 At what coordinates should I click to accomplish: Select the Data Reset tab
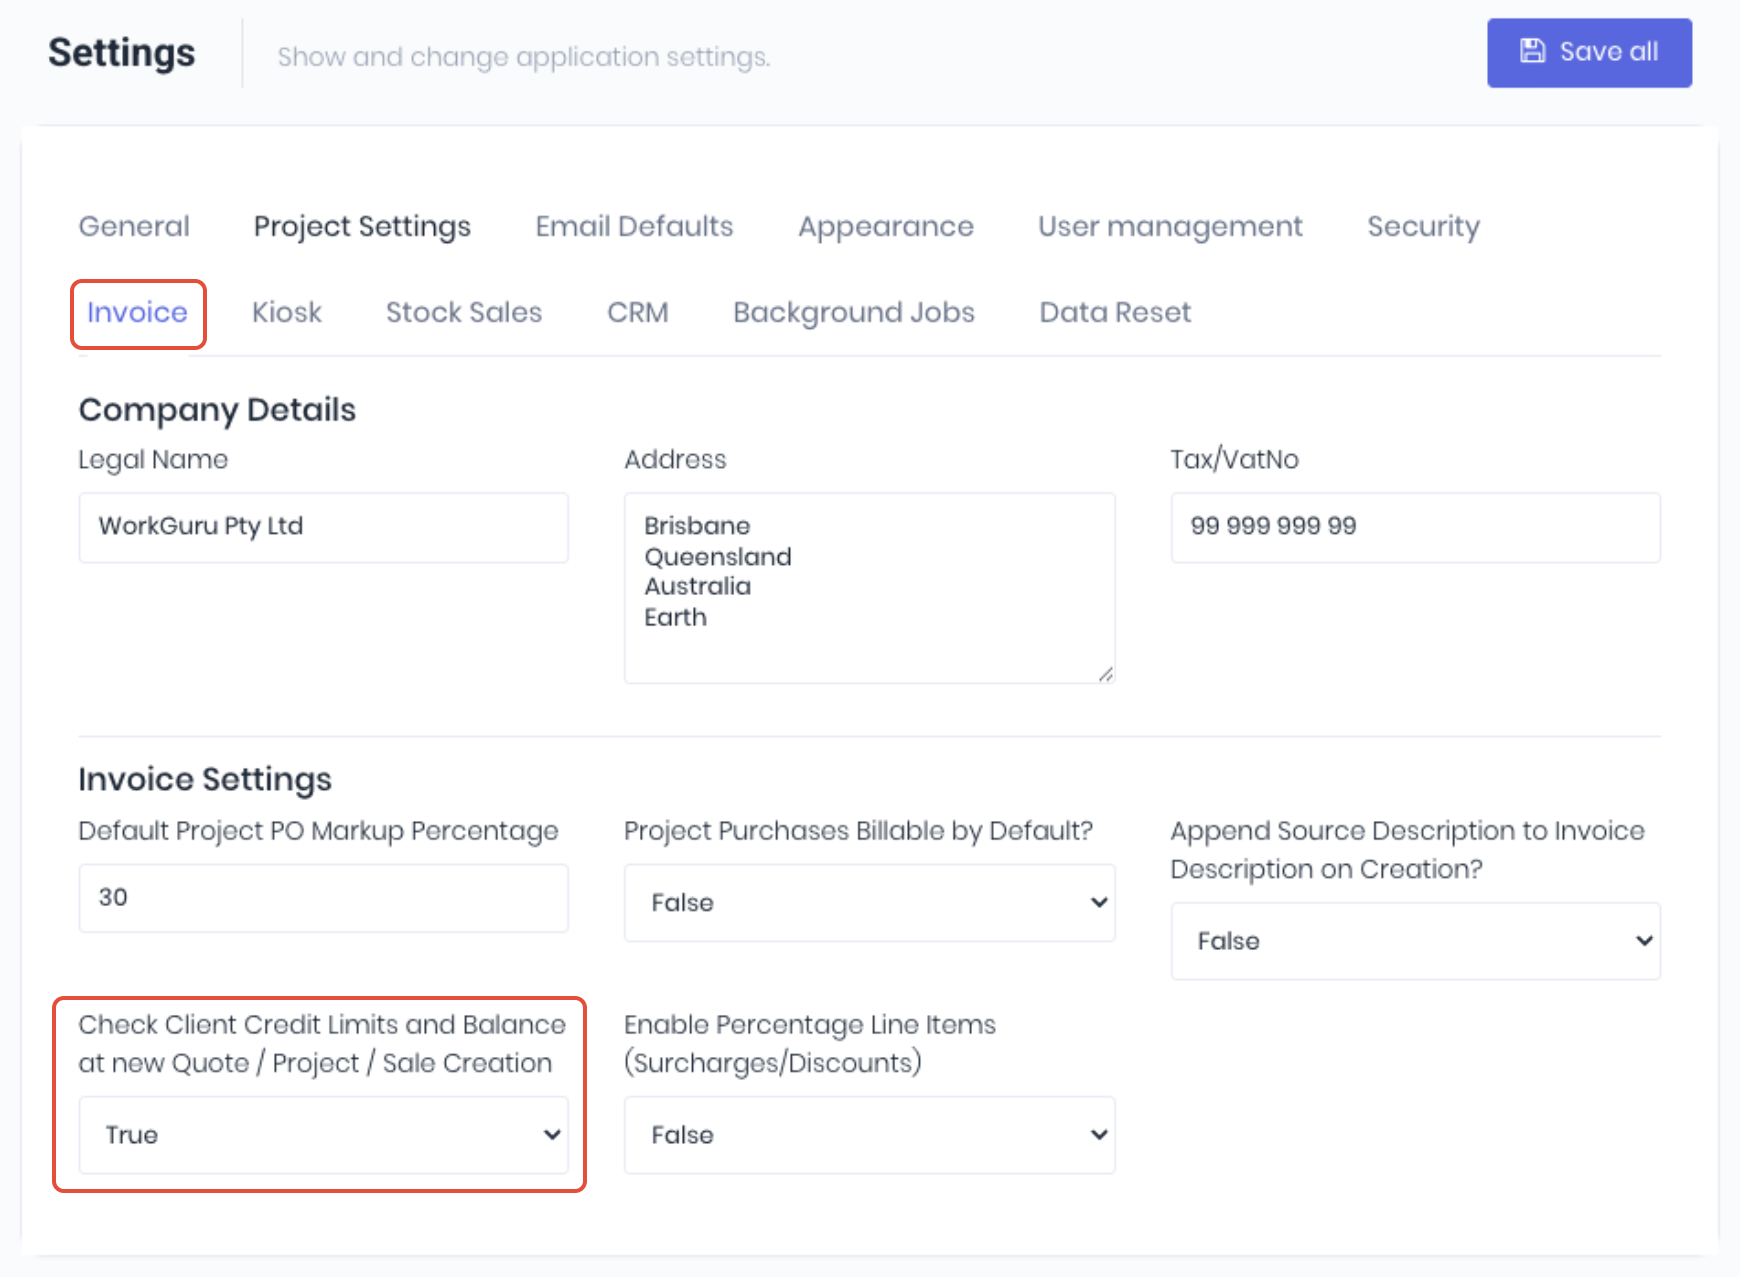1115,313
